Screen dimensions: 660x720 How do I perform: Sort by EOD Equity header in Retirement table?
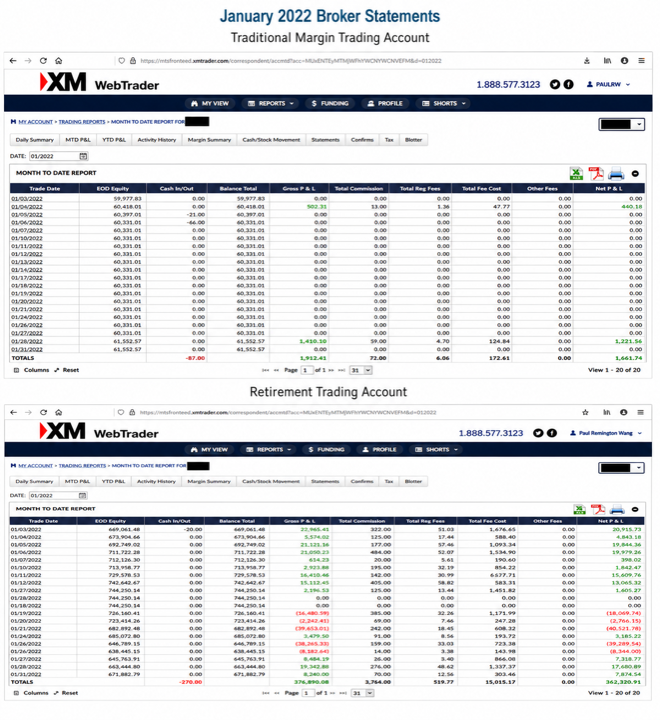tap(110, 521)
